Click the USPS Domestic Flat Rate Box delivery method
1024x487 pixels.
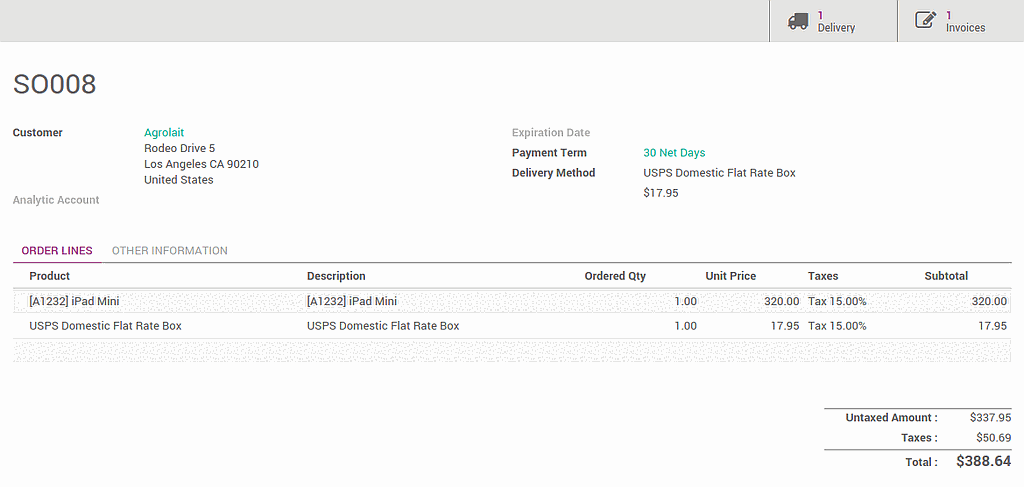pos(719,173)
